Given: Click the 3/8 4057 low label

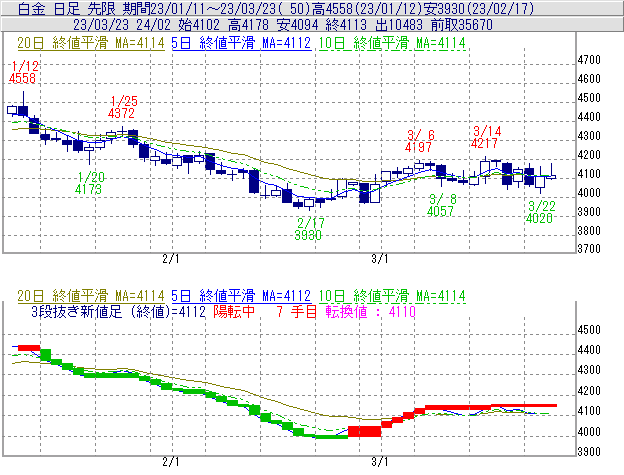Looking at the screenshot, I should coord(441,205).
